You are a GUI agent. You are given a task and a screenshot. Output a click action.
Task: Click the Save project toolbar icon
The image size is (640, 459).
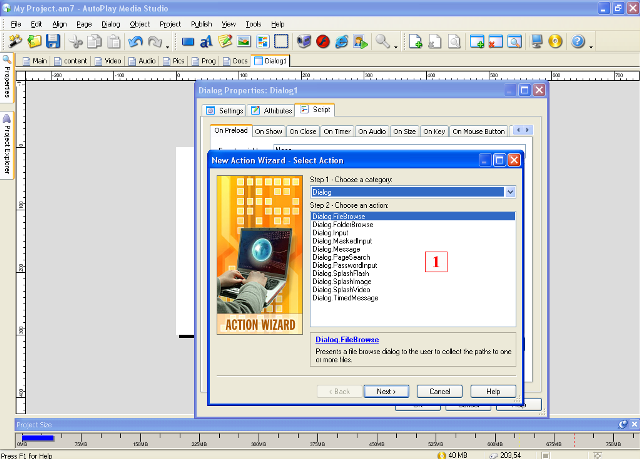click(53, 42)
